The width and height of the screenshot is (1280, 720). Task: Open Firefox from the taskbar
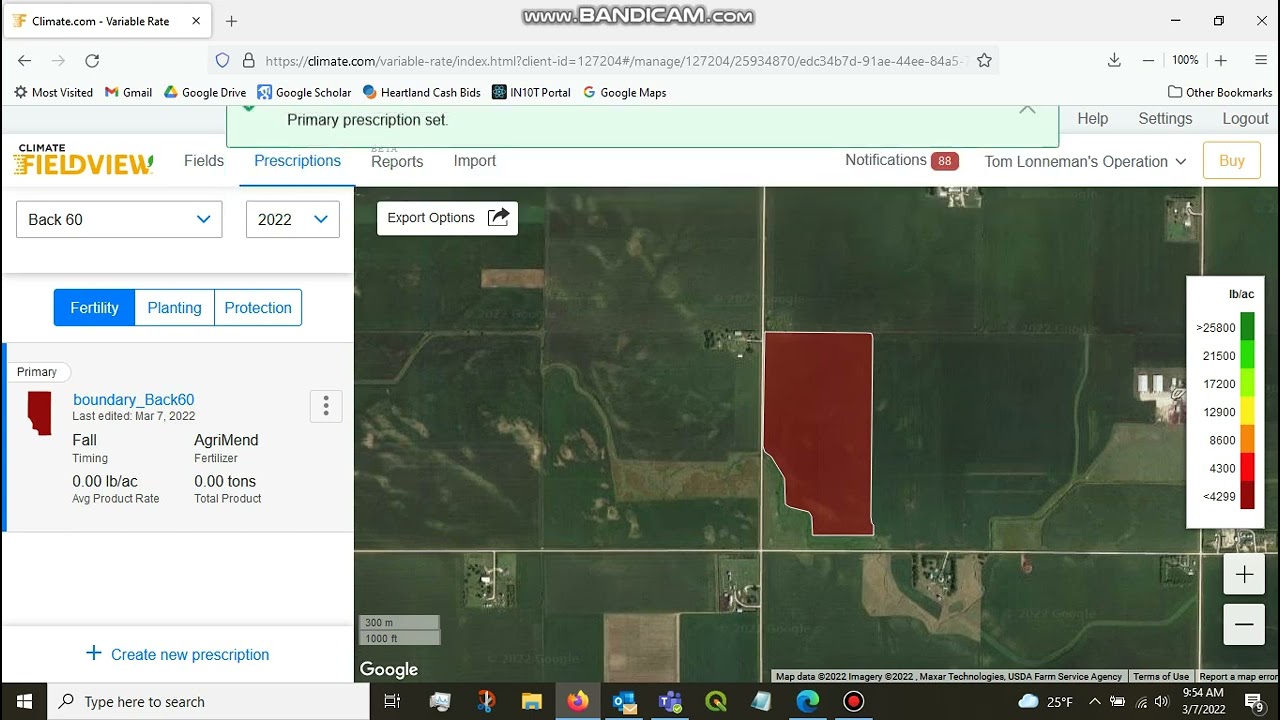[578, 701]
